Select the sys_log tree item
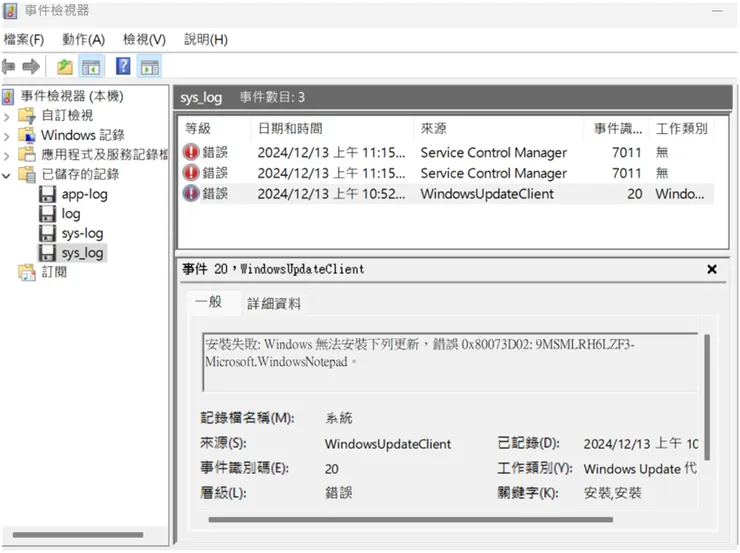Screen dimensions: 740x553 [82, 253]
